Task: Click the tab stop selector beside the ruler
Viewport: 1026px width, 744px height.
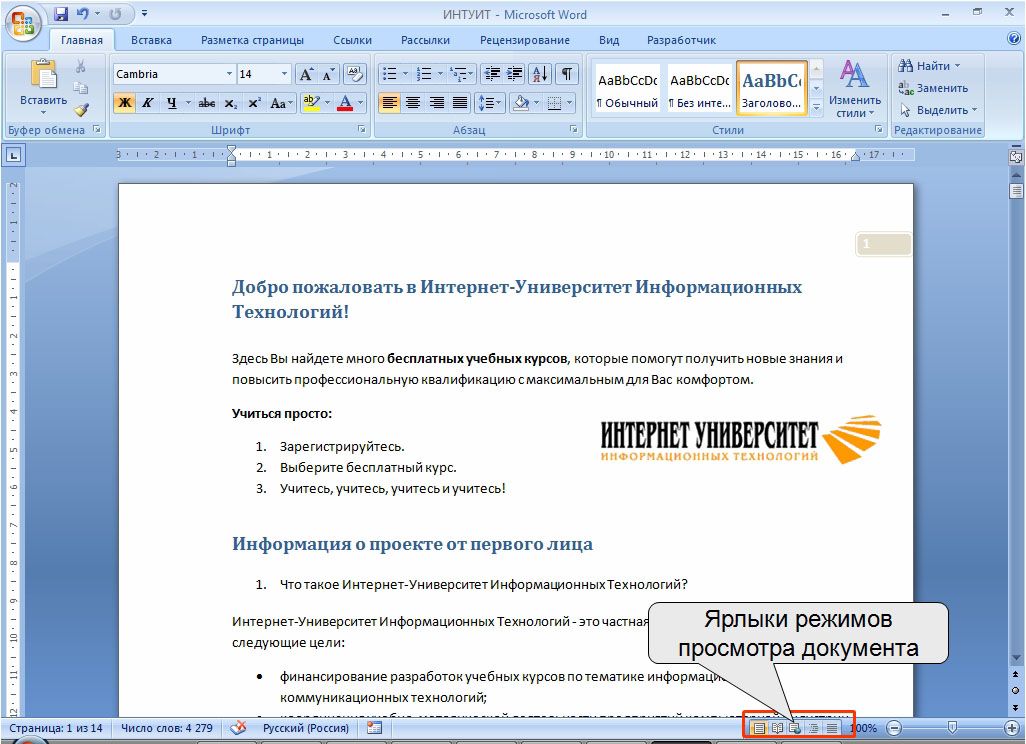Action: (x=14, y=155)
